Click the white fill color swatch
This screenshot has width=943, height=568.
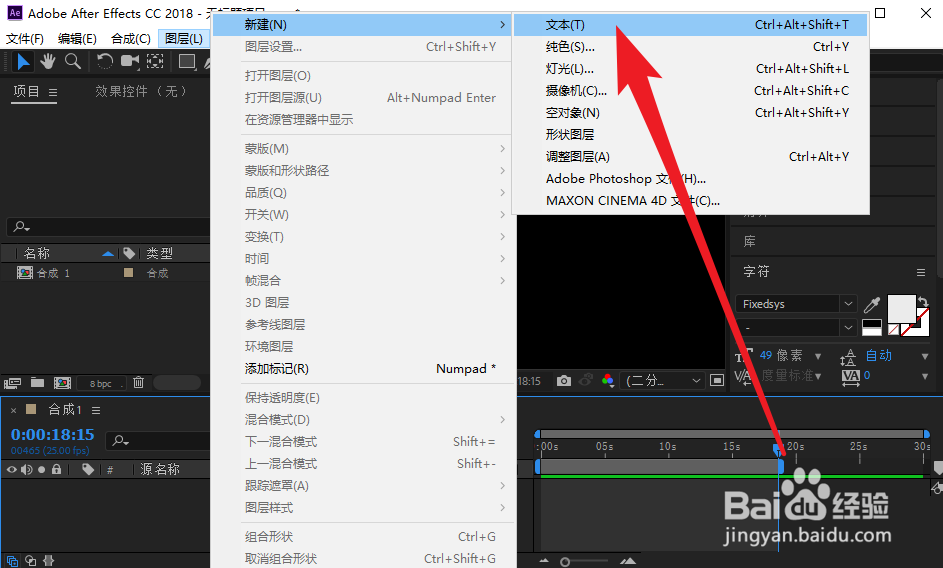[x=901, y=308]
